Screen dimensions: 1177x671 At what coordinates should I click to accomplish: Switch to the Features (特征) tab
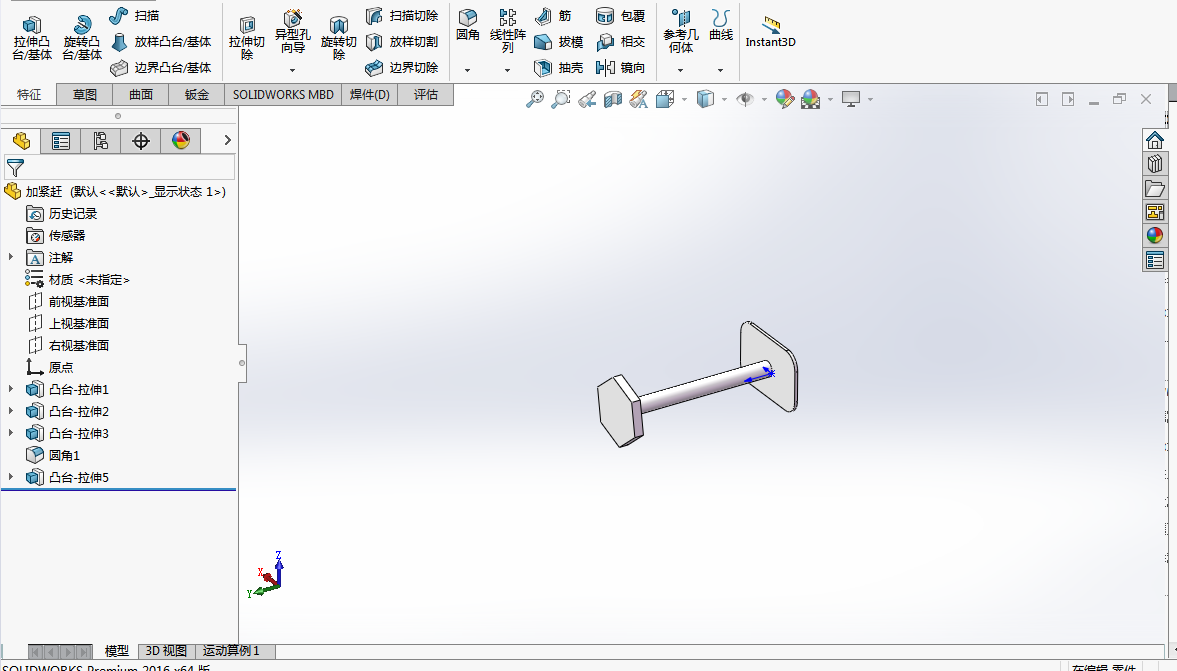(x=29, y=95)
